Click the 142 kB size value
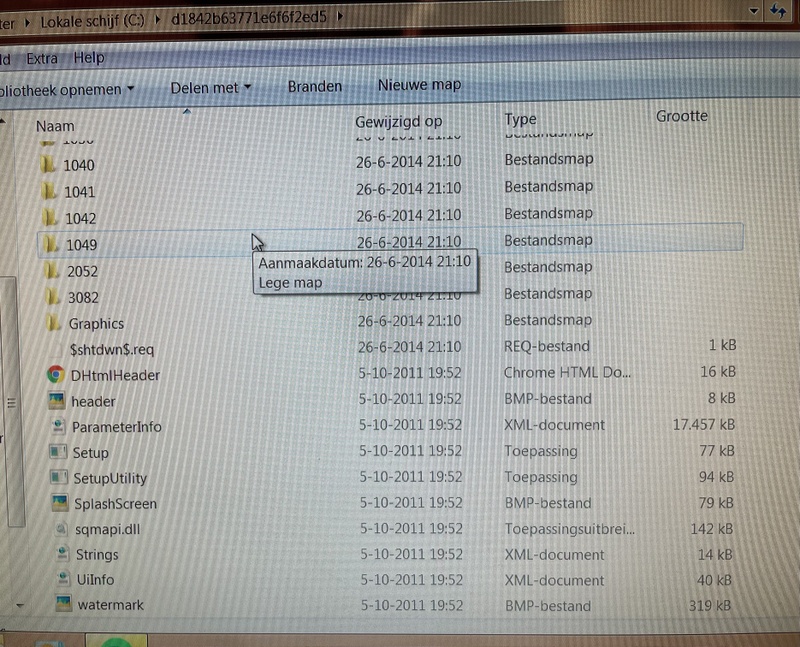Image resolution: width=800 pixels, height=647 pixels. click(712, 529)
